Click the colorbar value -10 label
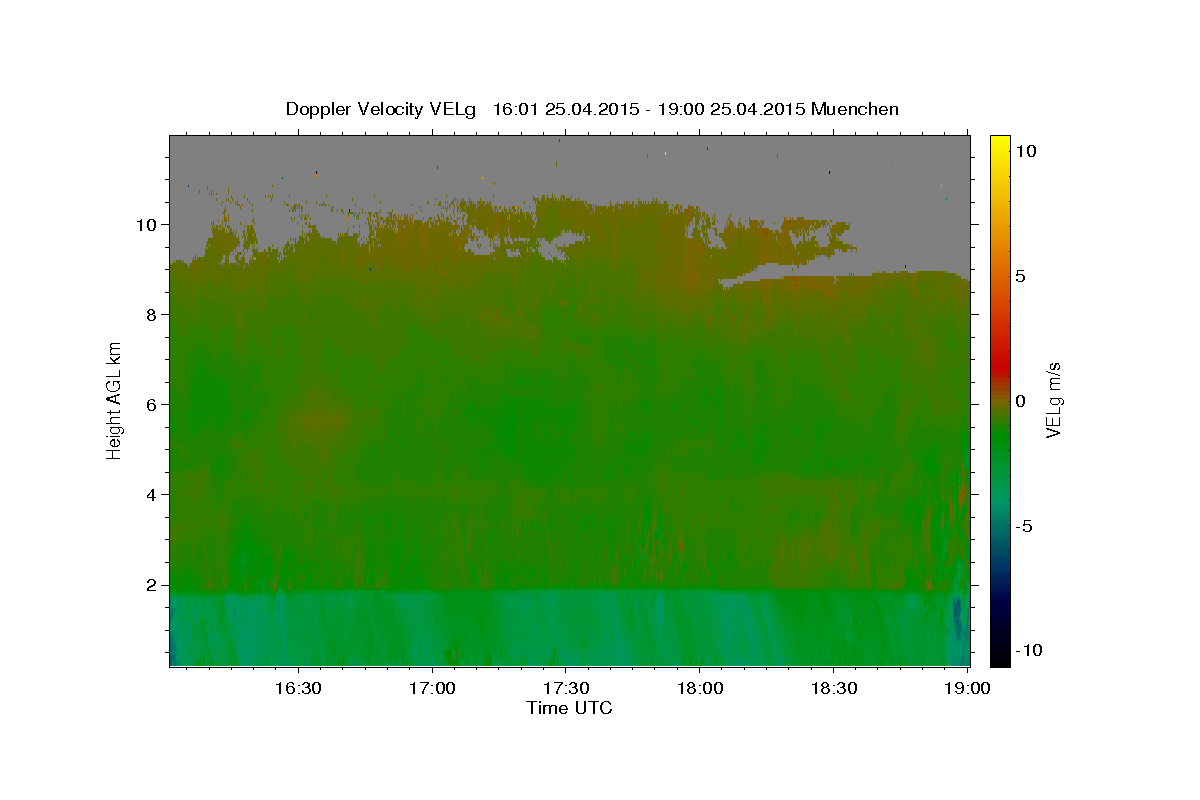The image size is (1200, 800). [x=1028, y=650]
